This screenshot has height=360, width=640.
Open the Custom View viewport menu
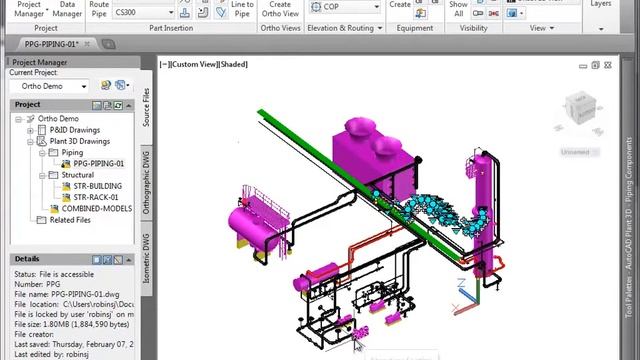[x=193, y=64]
